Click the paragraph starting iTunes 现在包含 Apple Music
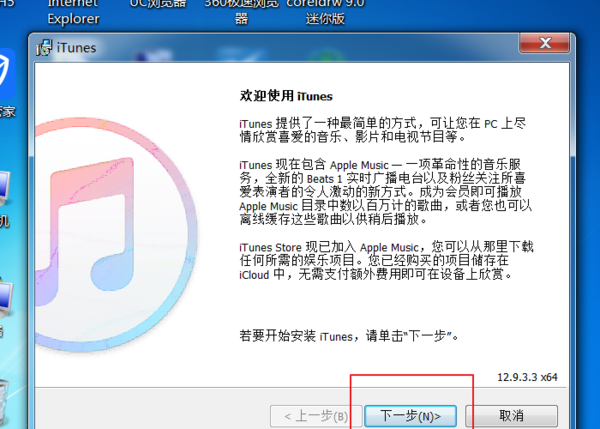The width and height of the screenshot is (600, 429). pyautogui.click(x=385, y=192)
